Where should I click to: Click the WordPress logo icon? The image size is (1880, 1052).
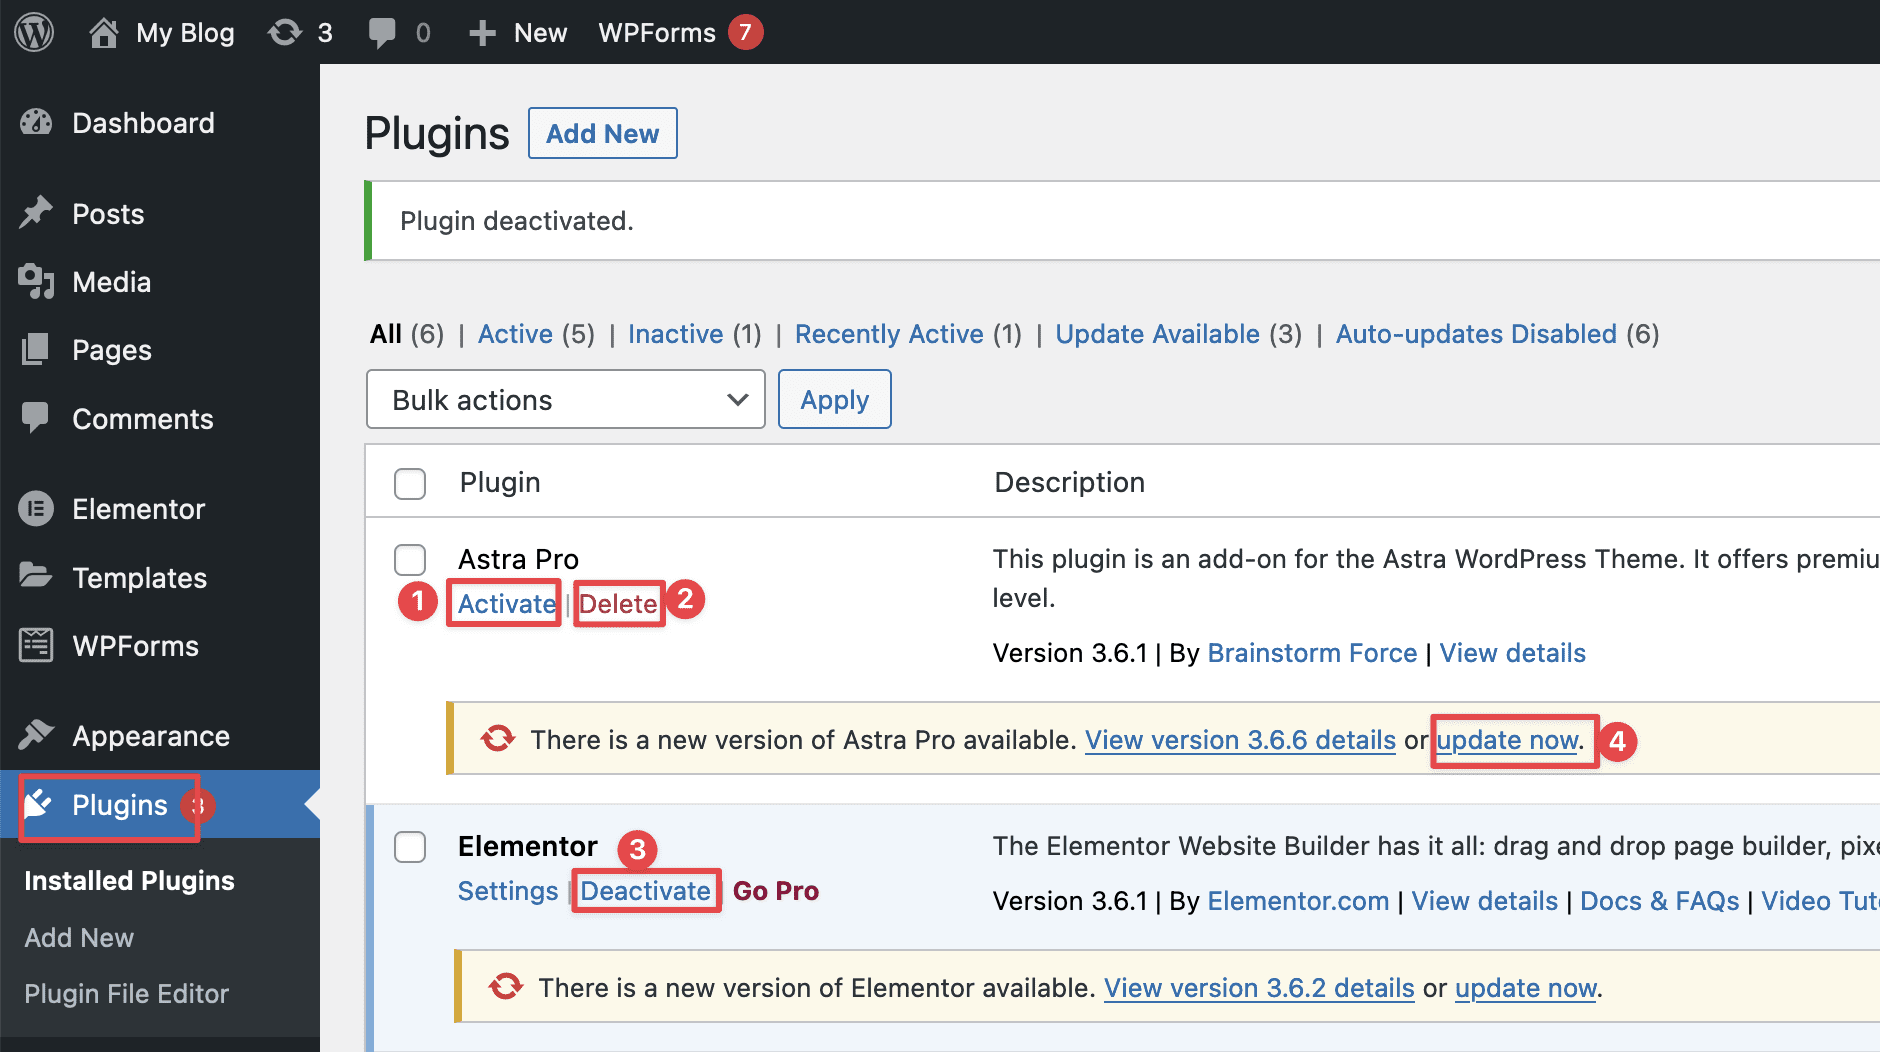tap(34, 33)
